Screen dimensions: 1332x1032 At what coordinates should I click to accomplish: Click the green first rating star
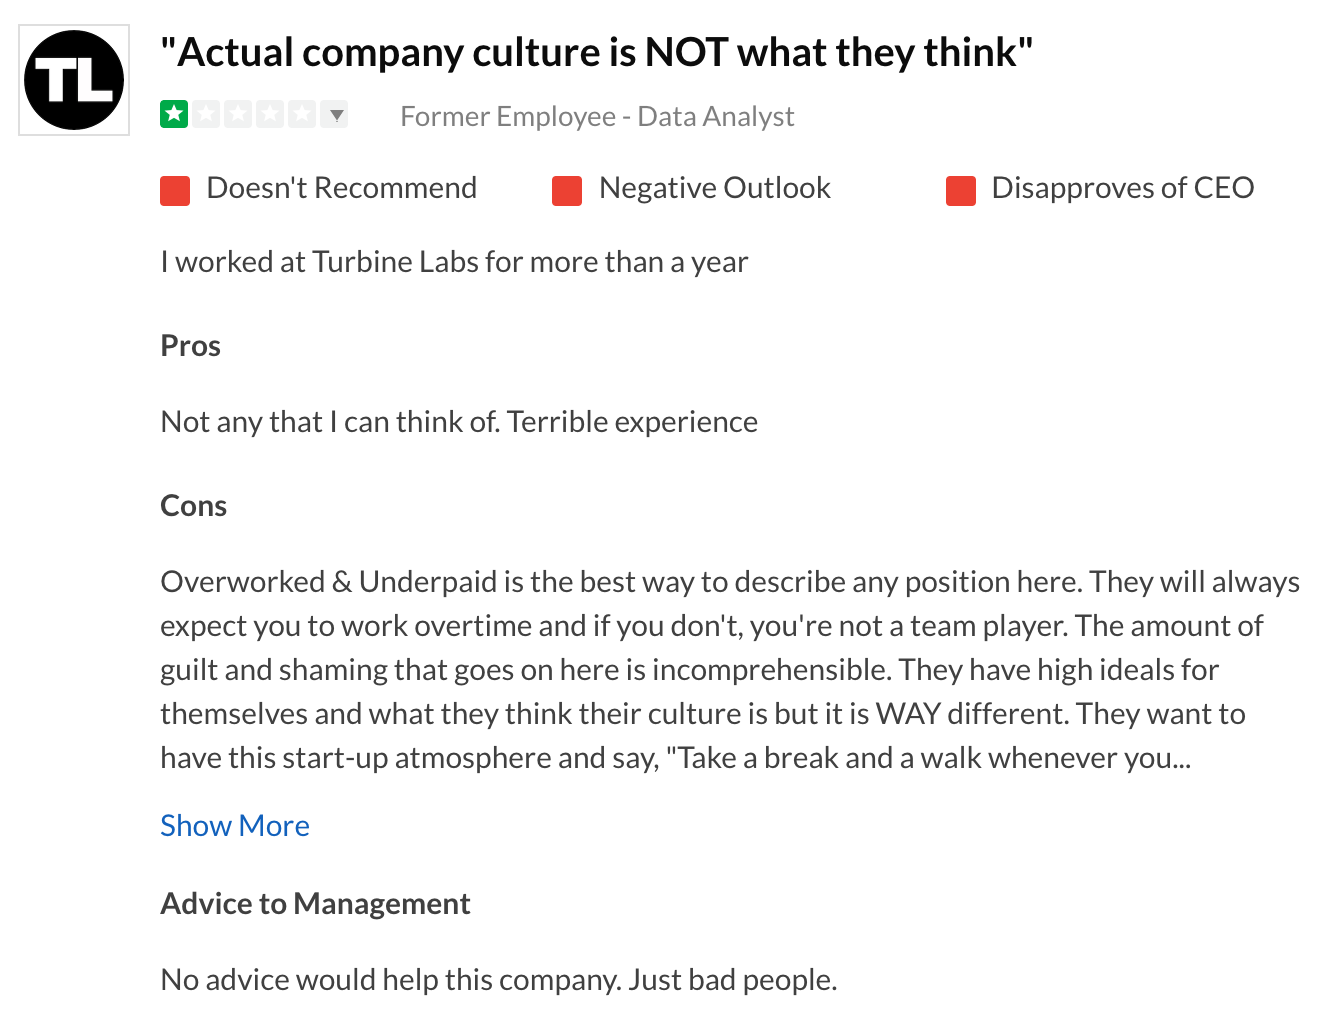point(174,114)
